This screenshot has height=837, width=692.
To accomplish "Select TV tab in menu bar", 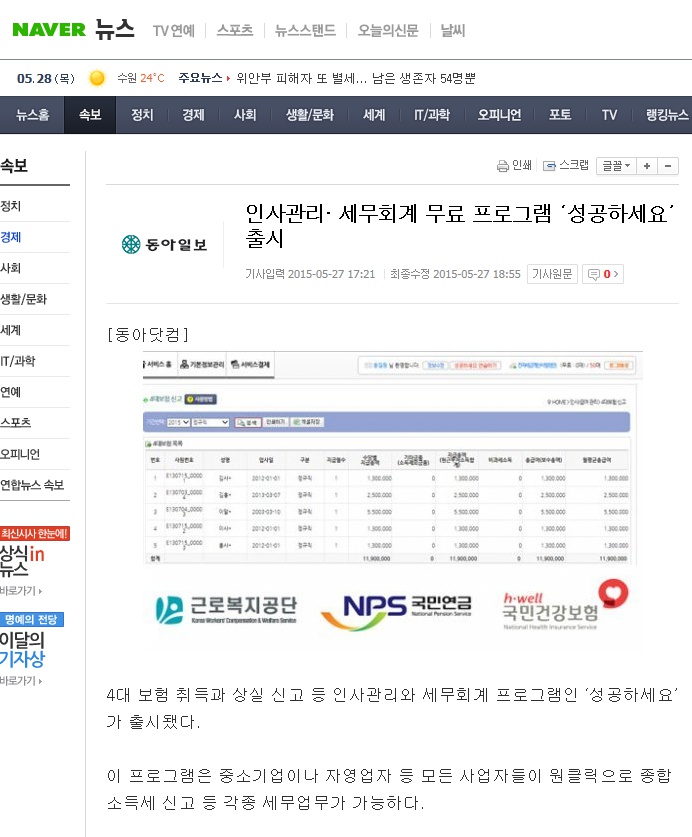I will click(609, 115).
